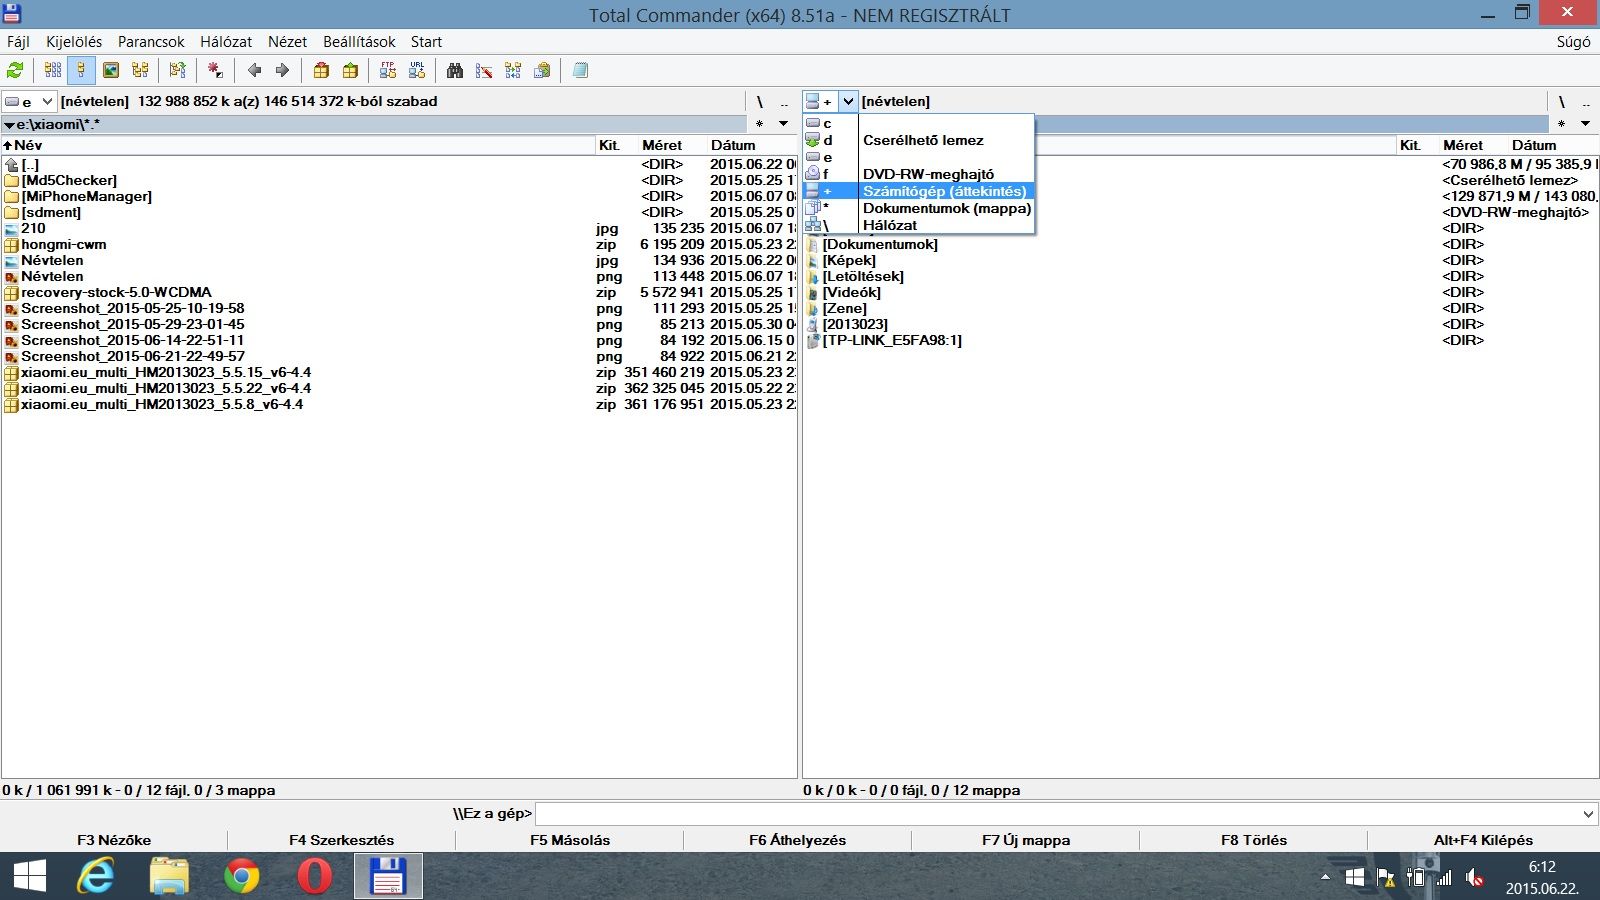Open the URL new FTP connection icon
Viewport: 1600px width, 900px height.
coord(417,70)
